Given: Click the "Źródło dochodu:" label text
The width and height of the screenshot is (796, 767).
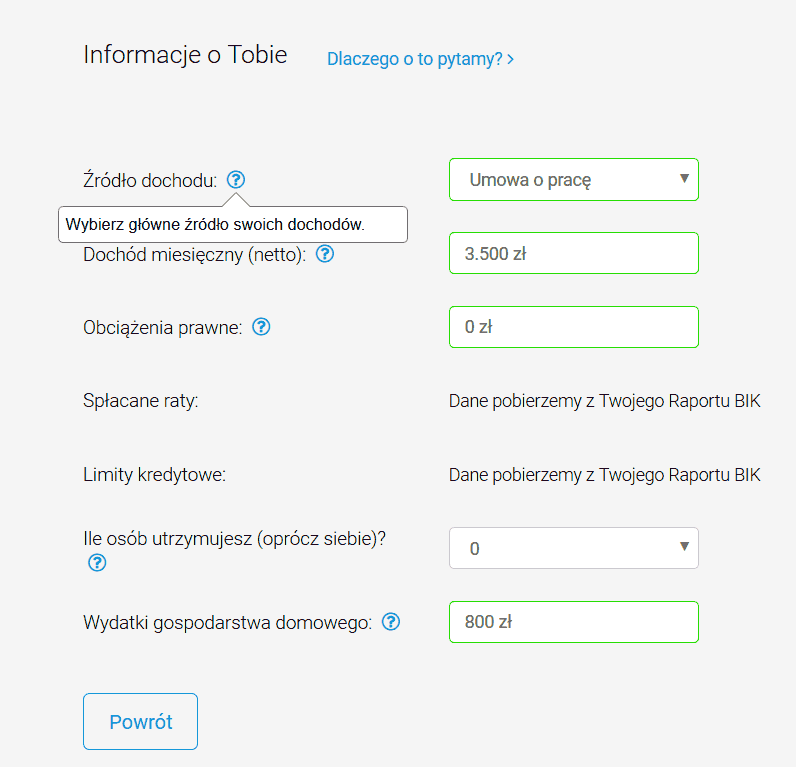Looking at the screenshot, I should coord(150,181).
